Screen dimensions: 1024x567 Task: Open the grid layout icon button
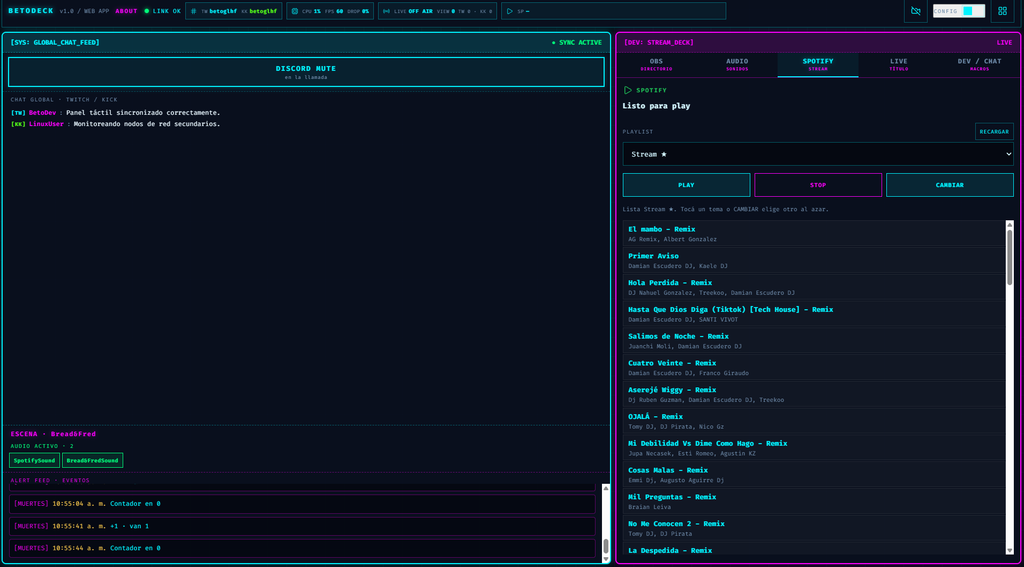[1002, 11]
